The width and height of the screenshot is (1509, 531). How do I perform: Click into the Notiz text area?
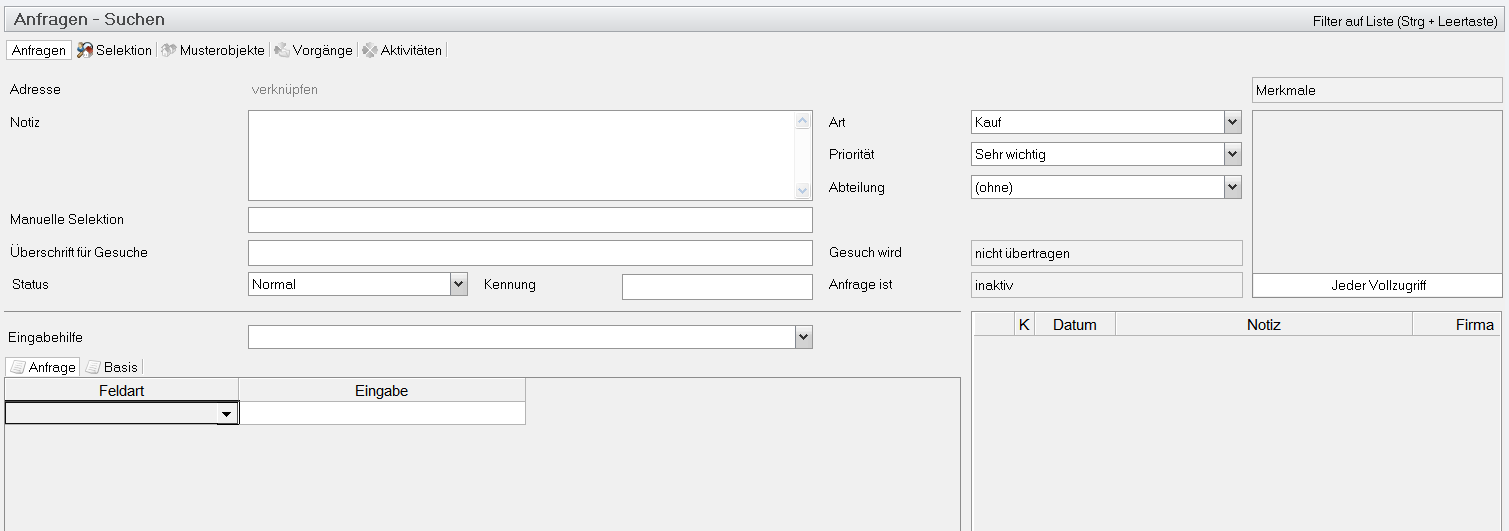coord(520,155)
